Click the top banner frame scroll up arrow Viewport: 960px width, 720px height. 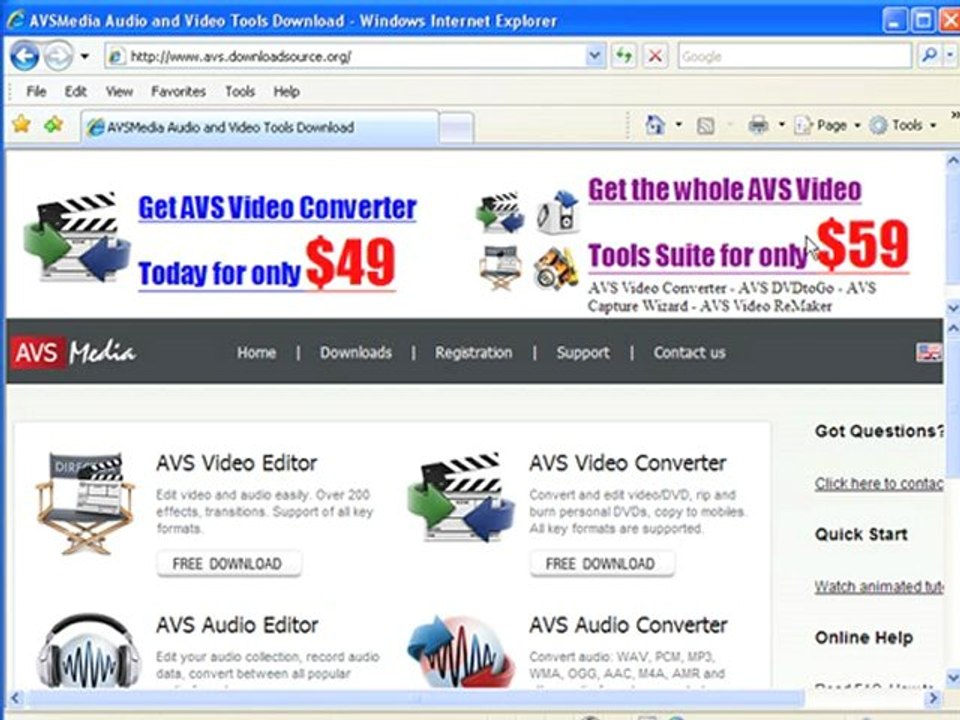click(953, 162)
